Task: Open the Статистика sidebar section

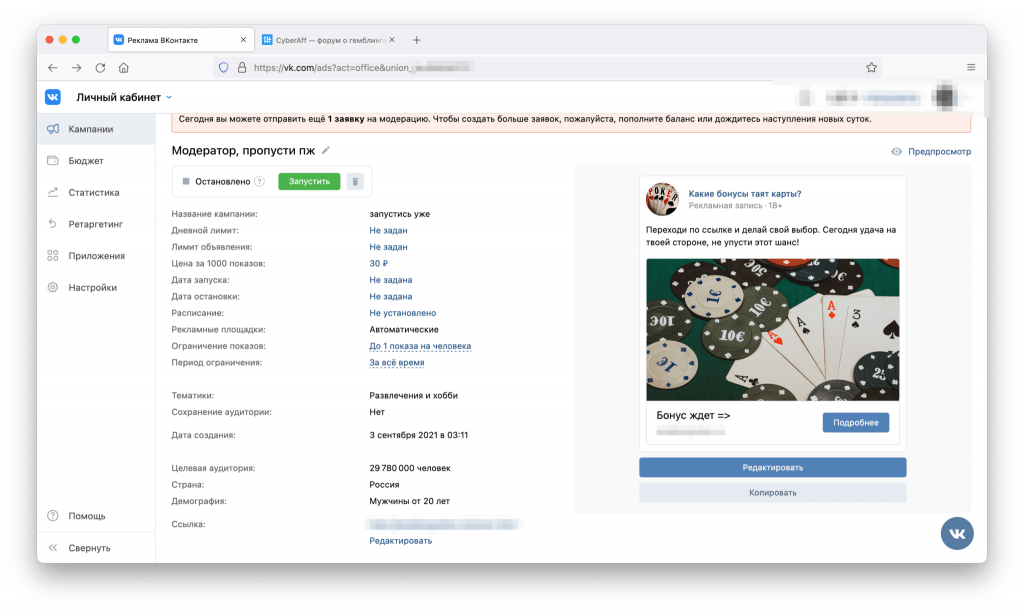Action: pos(96,192)
